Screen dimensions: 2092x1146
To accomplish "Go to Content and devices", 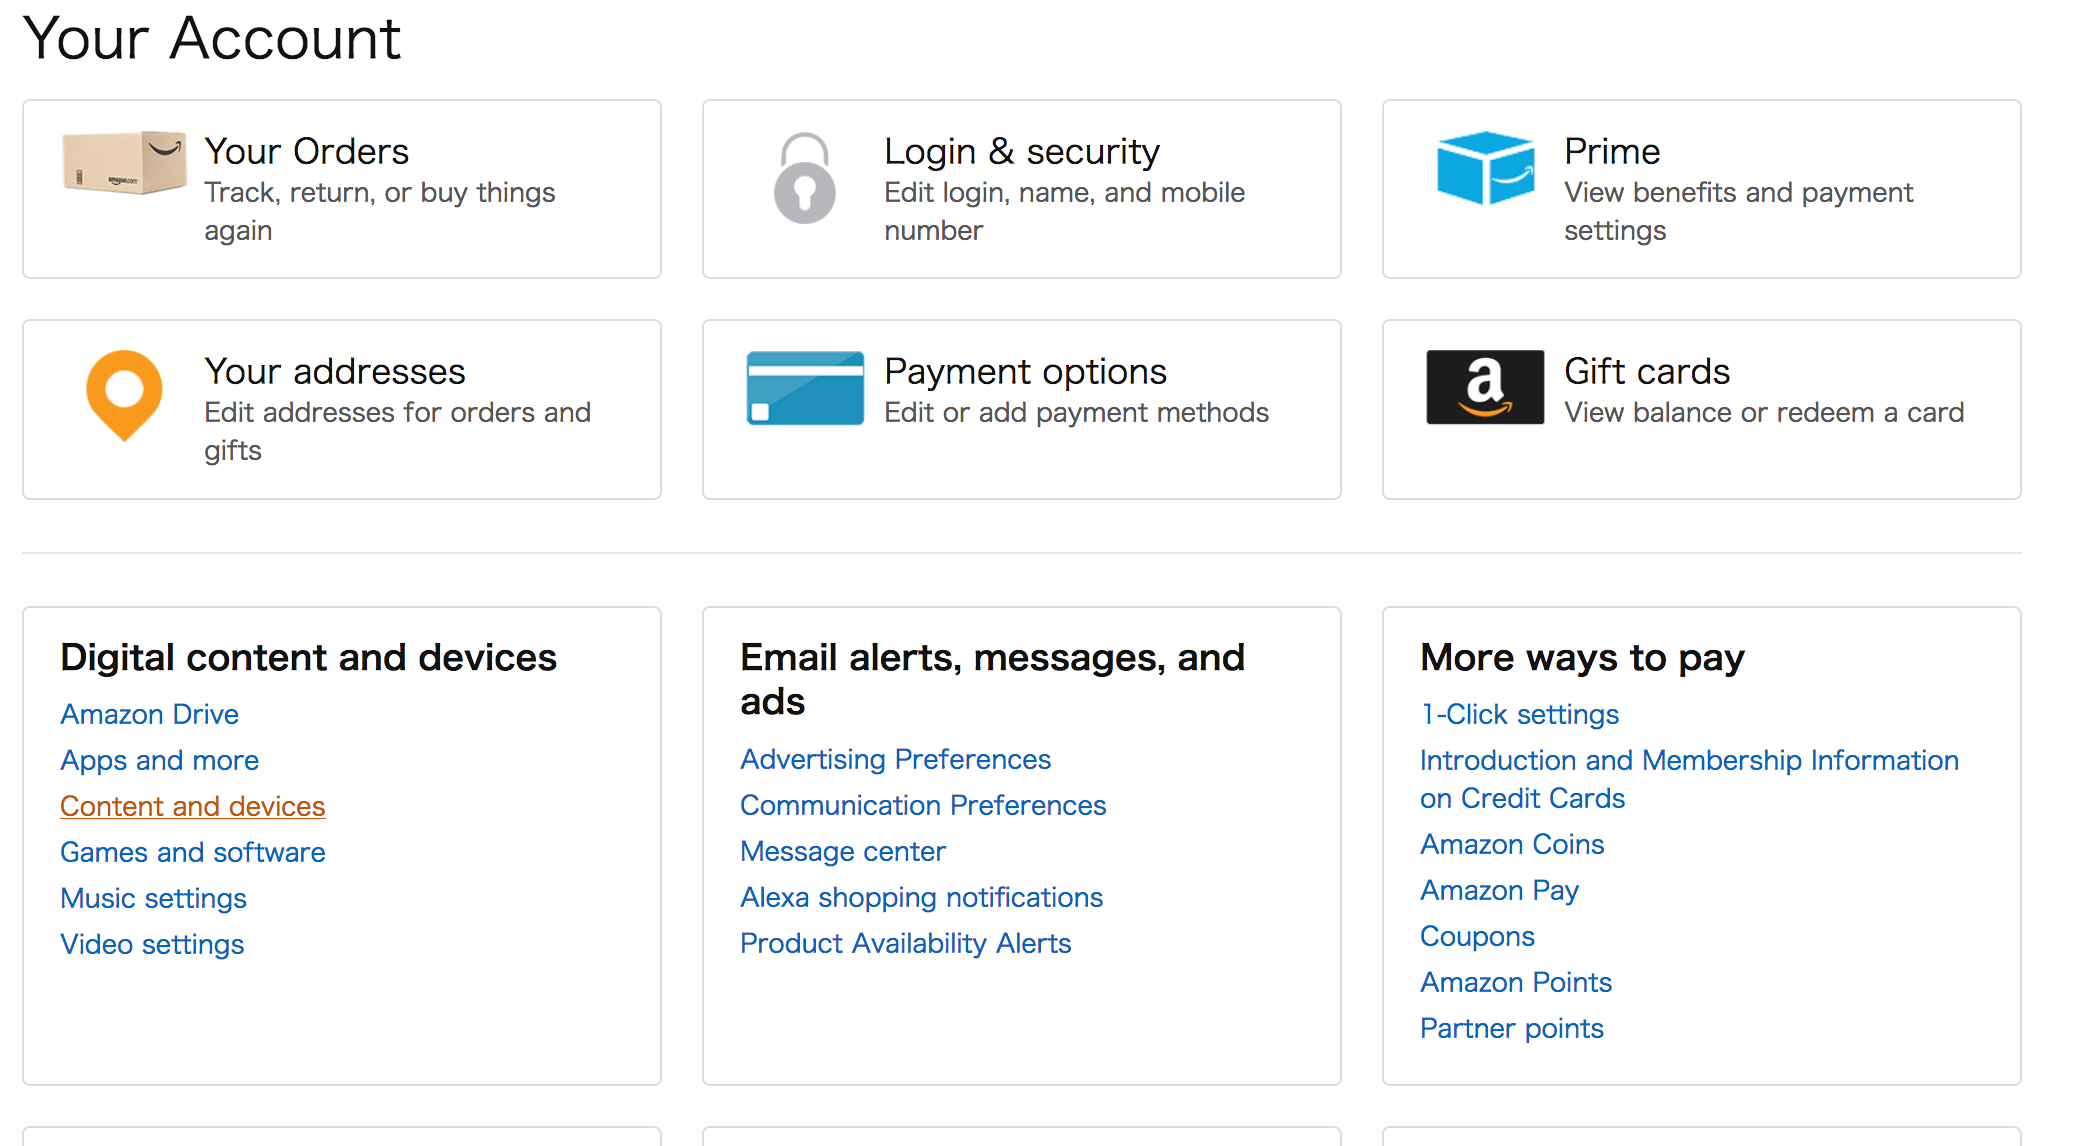I will click(x=192, y=806).
